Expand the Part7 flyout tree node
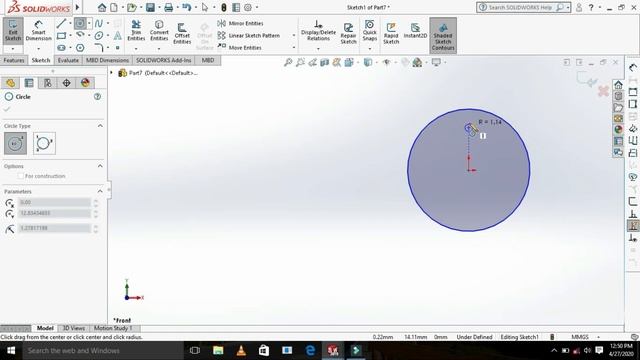Image resolution: width=640 pixels, height=360 pixels. [x=111, y=73]
